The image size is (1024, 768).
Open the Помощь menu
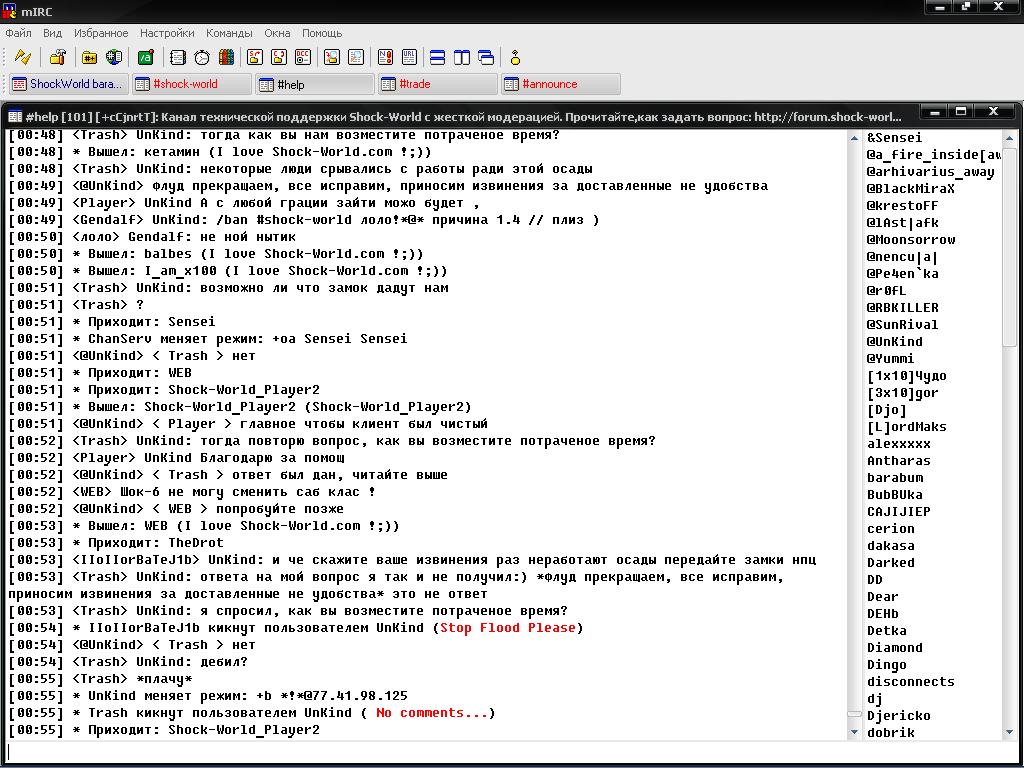pyautogui.click(x=322, y=33)
